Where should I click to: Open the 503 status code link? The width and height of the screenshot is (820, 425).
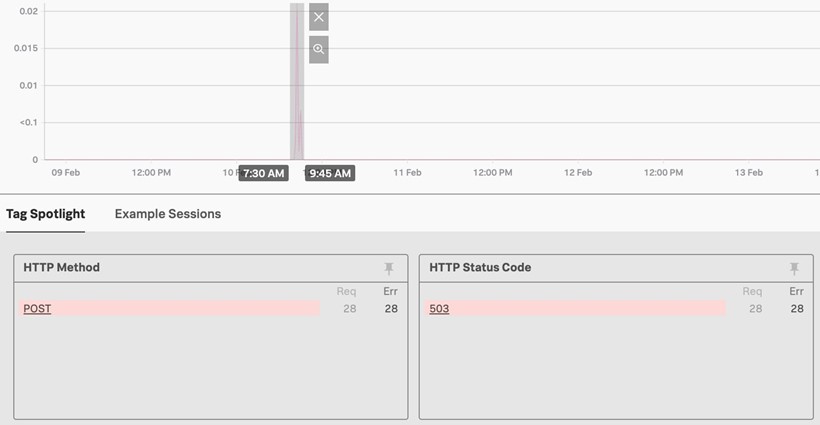[439, 309]
